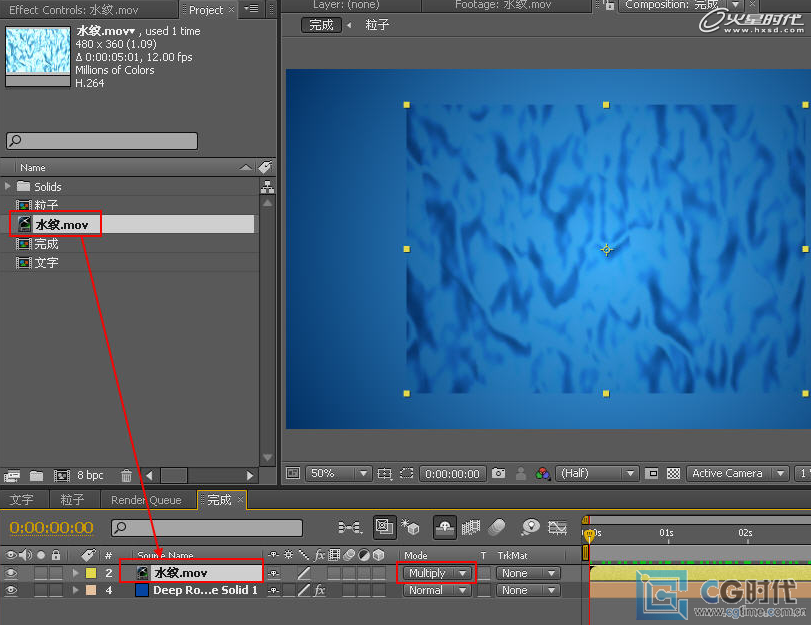
Task: Create a new folder in Project panel
Action: coord(36,475)
